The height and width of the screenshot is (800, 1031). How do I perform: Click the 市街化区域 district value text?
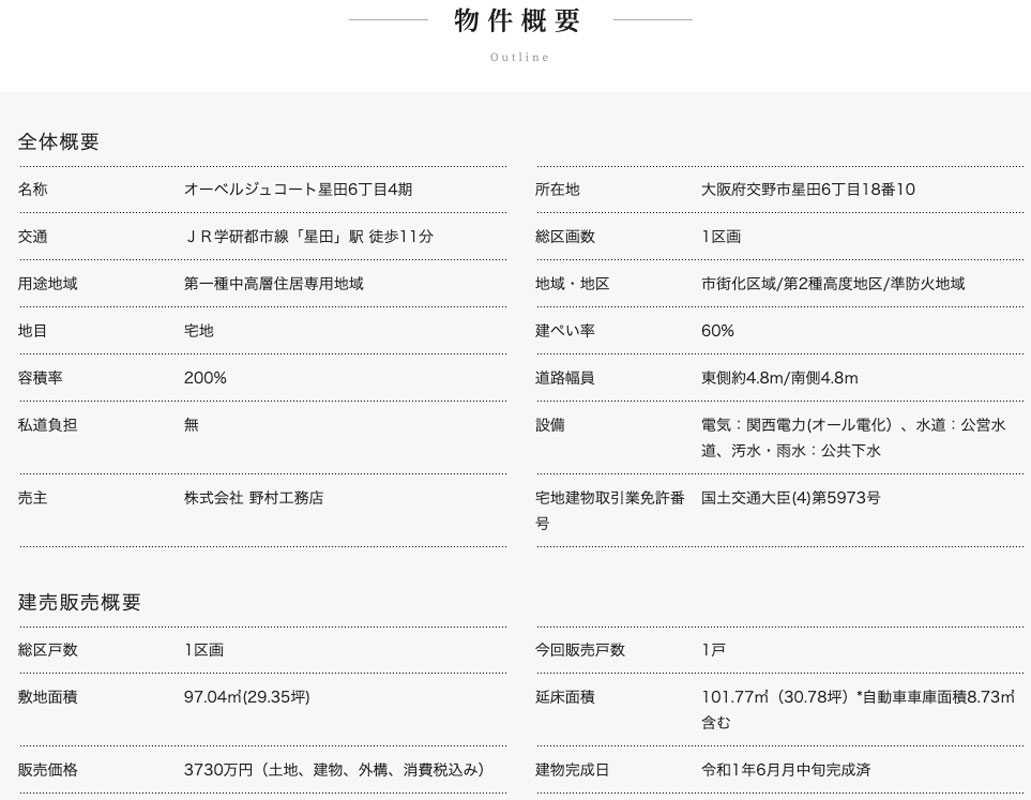(x=833, y=283)
